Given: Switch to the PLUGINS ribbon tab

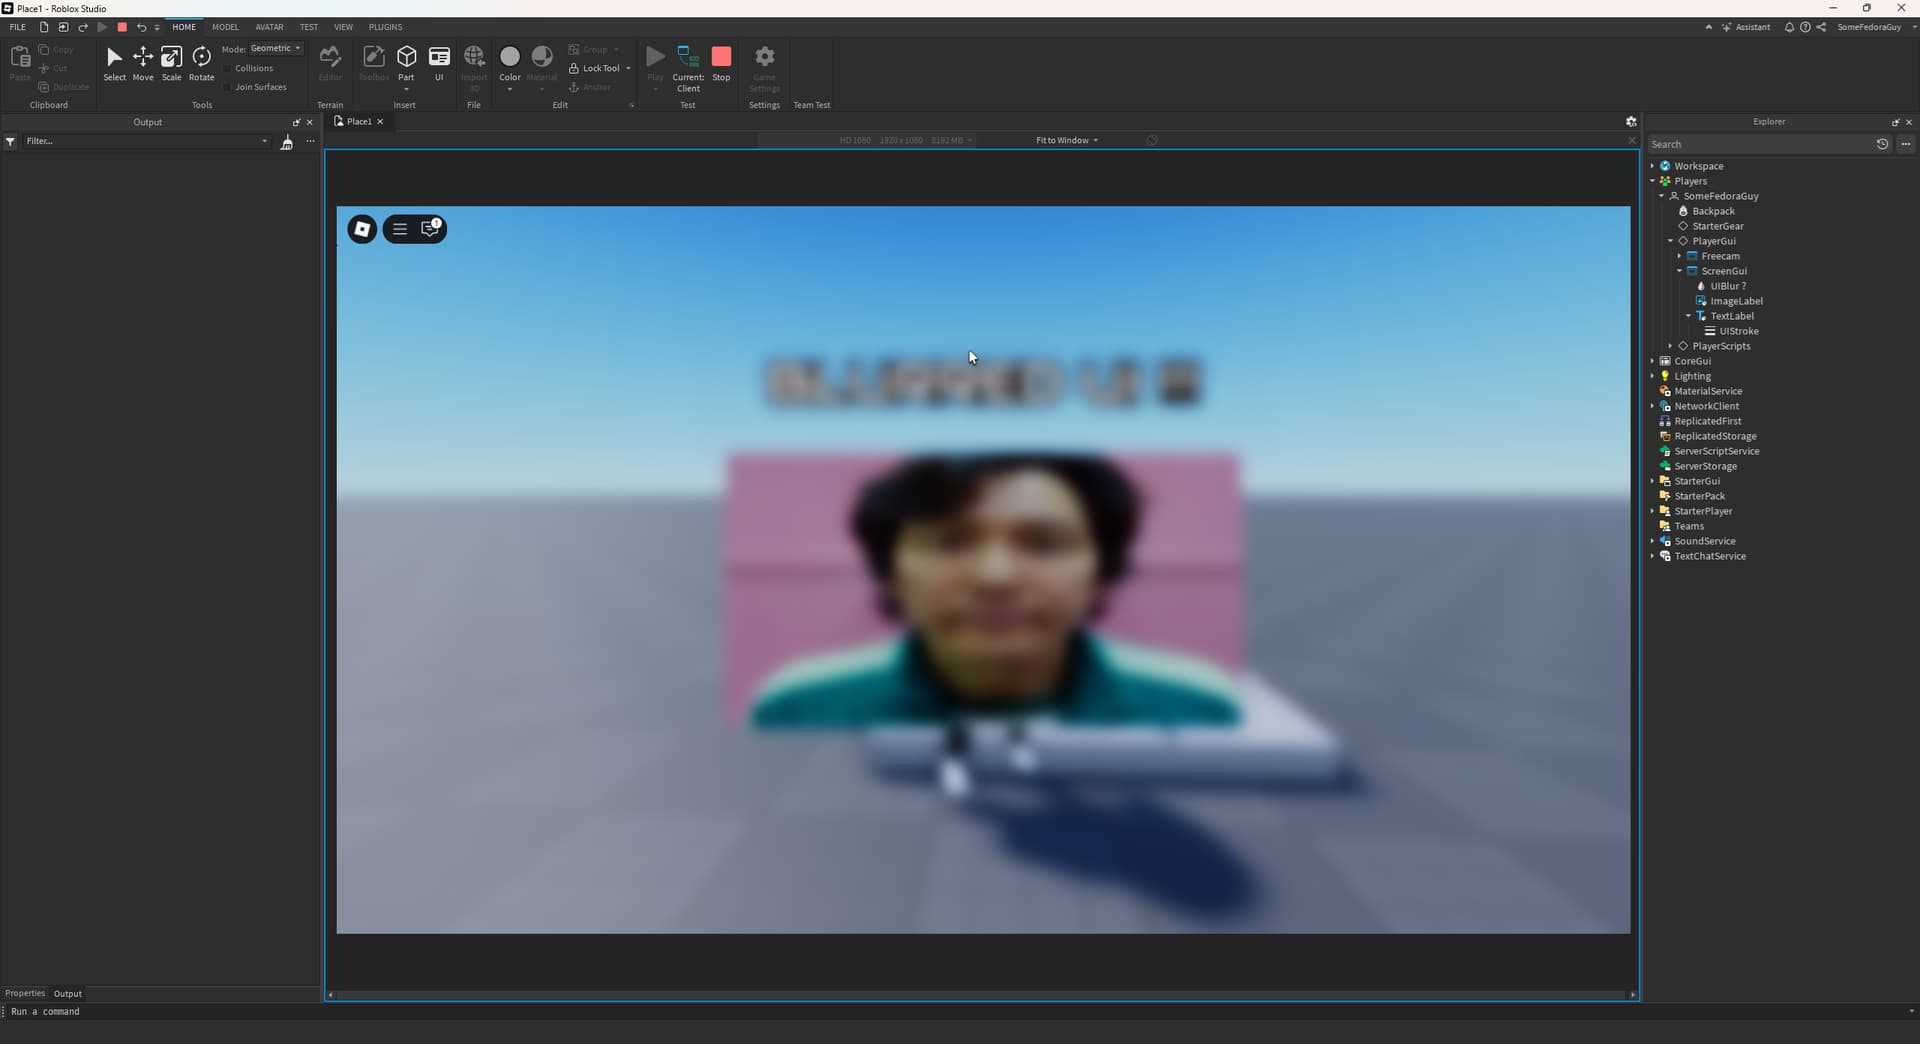Looking at the screenshot, I should (385, 27).
